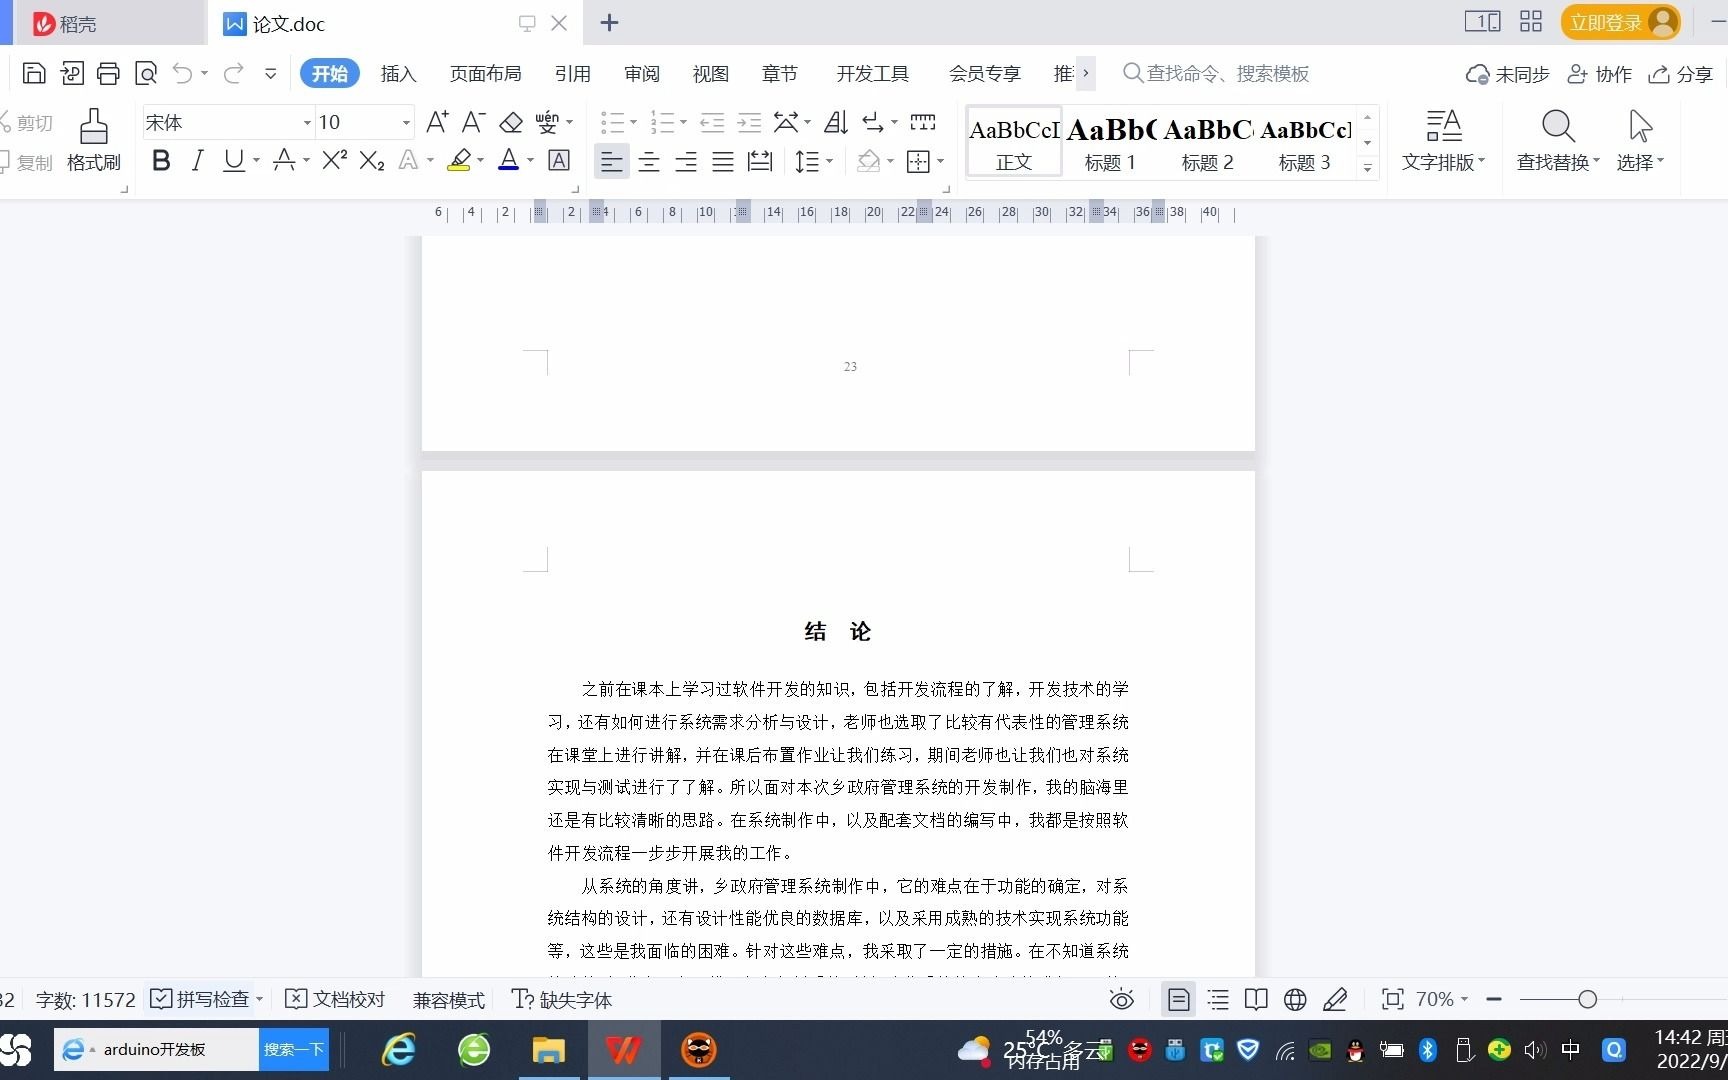Switch to outline view in status bar
The height and width of the screenshot is (1080, 1728).
(1218, 999)
